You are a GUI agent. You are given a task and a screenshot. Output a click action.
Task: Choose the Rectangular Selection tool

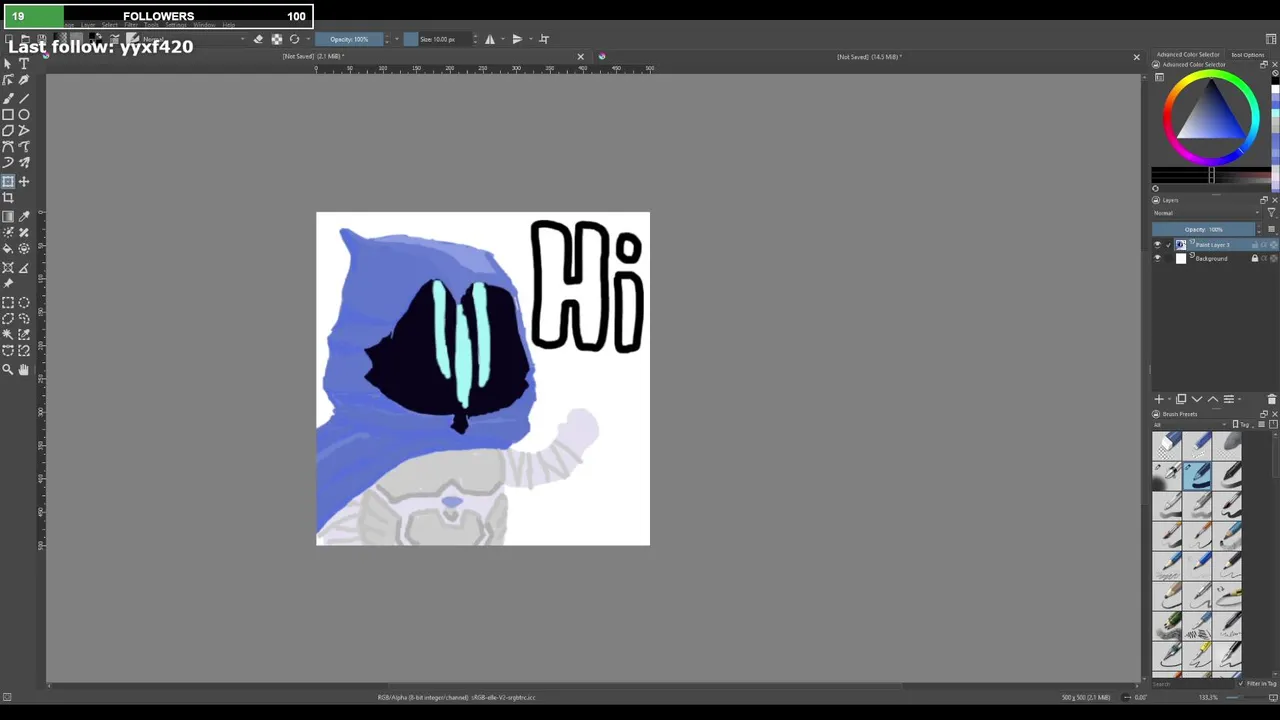pyautogui.click(x=8, y=302)
